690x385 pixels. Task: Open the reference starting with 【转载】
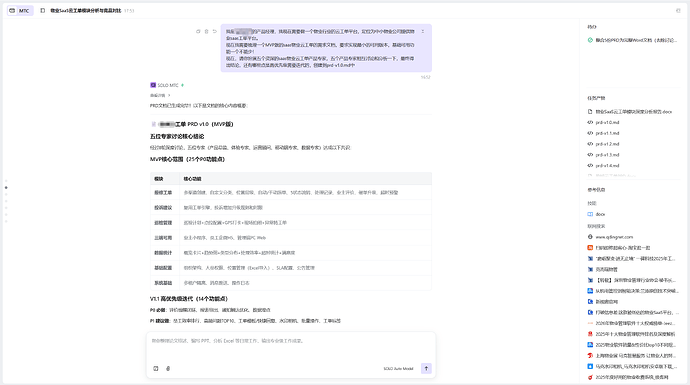(x=632, y=280)
